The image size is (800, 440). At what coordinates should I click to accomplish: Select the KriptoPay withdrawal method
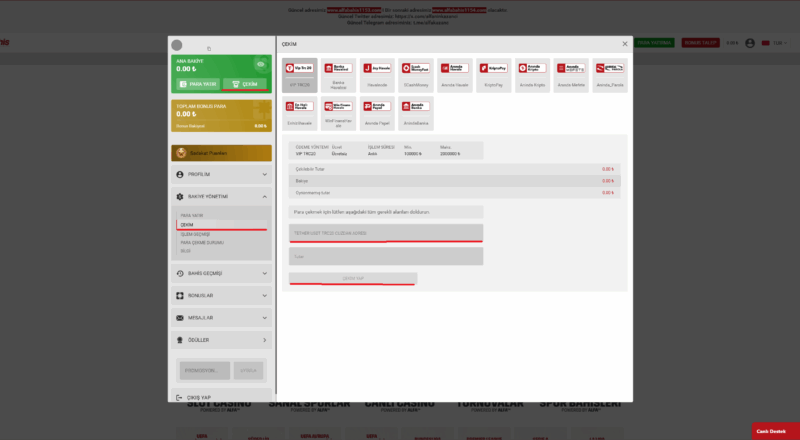click(493, 75)
